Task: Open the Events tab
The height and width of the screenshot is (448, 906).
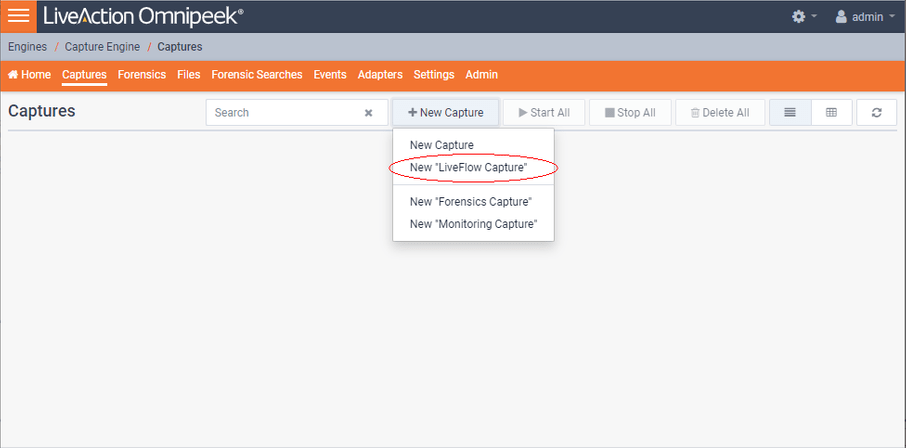Action: point(330,75)
